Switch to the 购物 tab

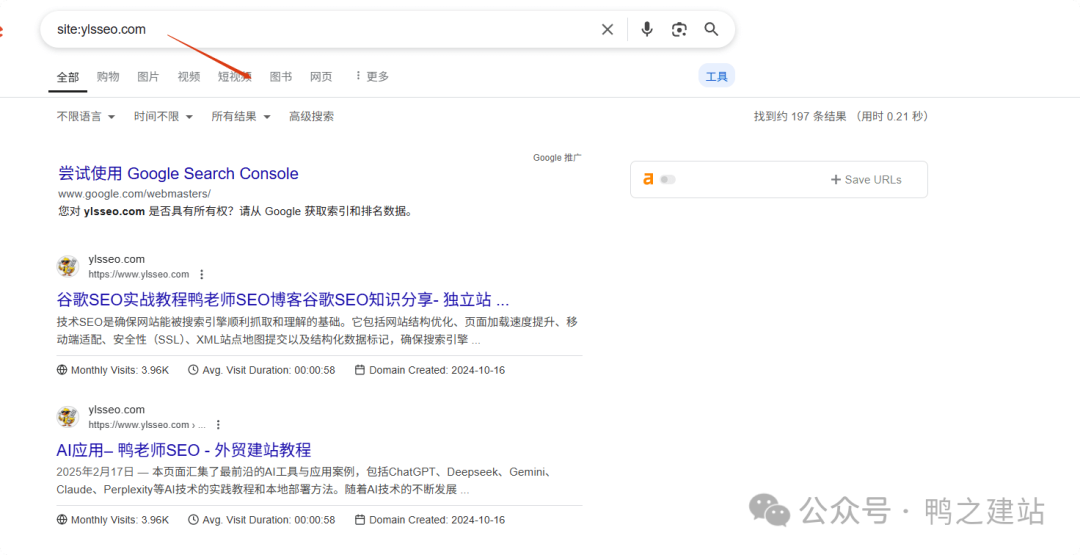(107, 76)
